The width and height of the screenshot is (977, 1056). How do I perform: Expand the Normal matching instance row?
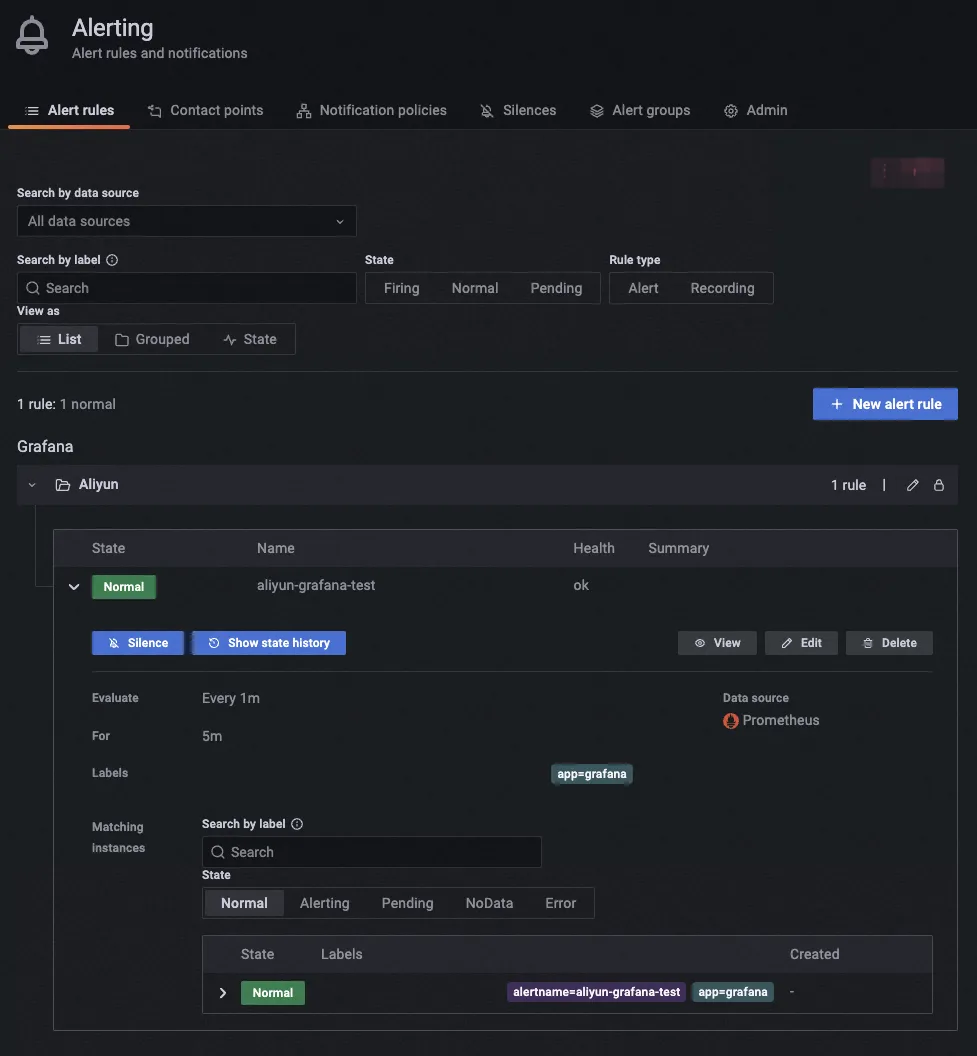pyautogui.click(x=223, y=993)
